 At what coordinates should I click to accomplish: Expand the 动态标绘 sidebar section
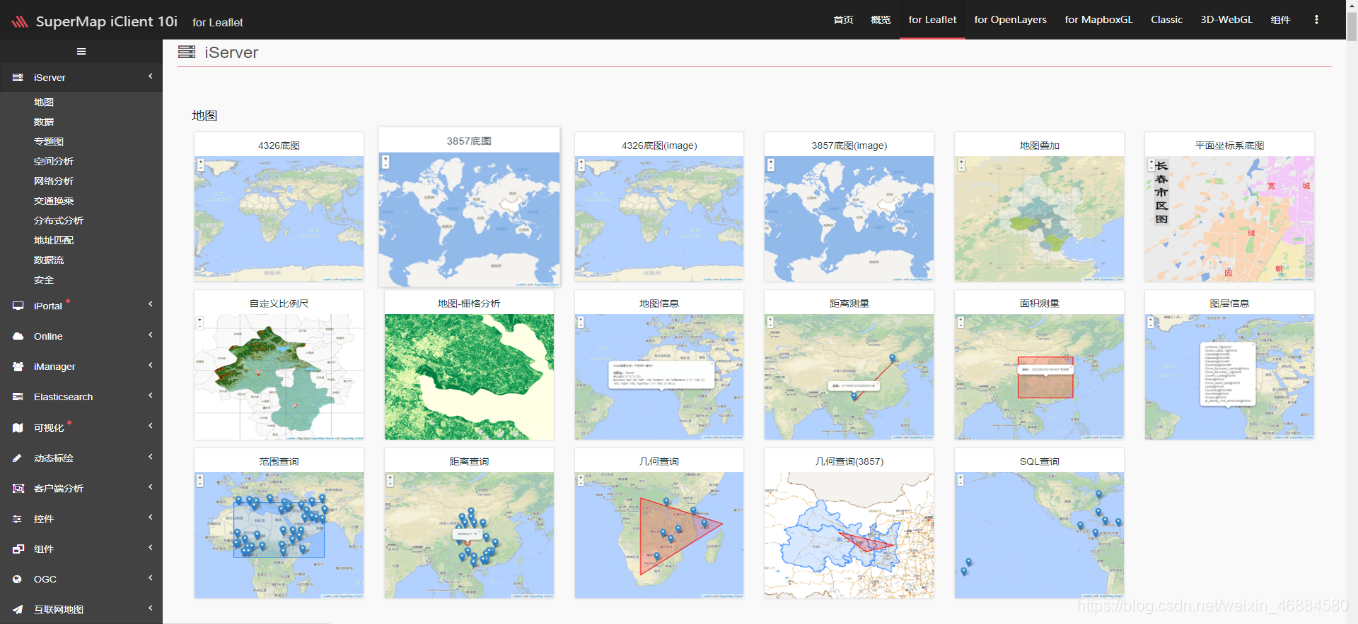150,458
